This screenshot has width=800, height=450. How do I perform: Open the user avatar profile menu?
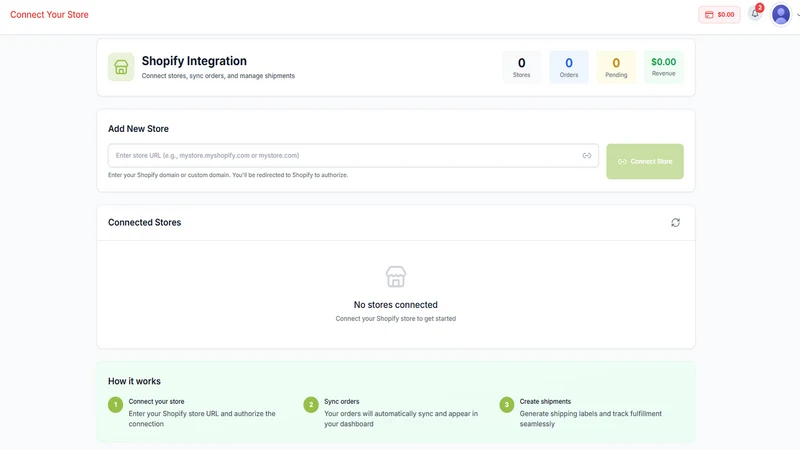[x=781, y=14]
